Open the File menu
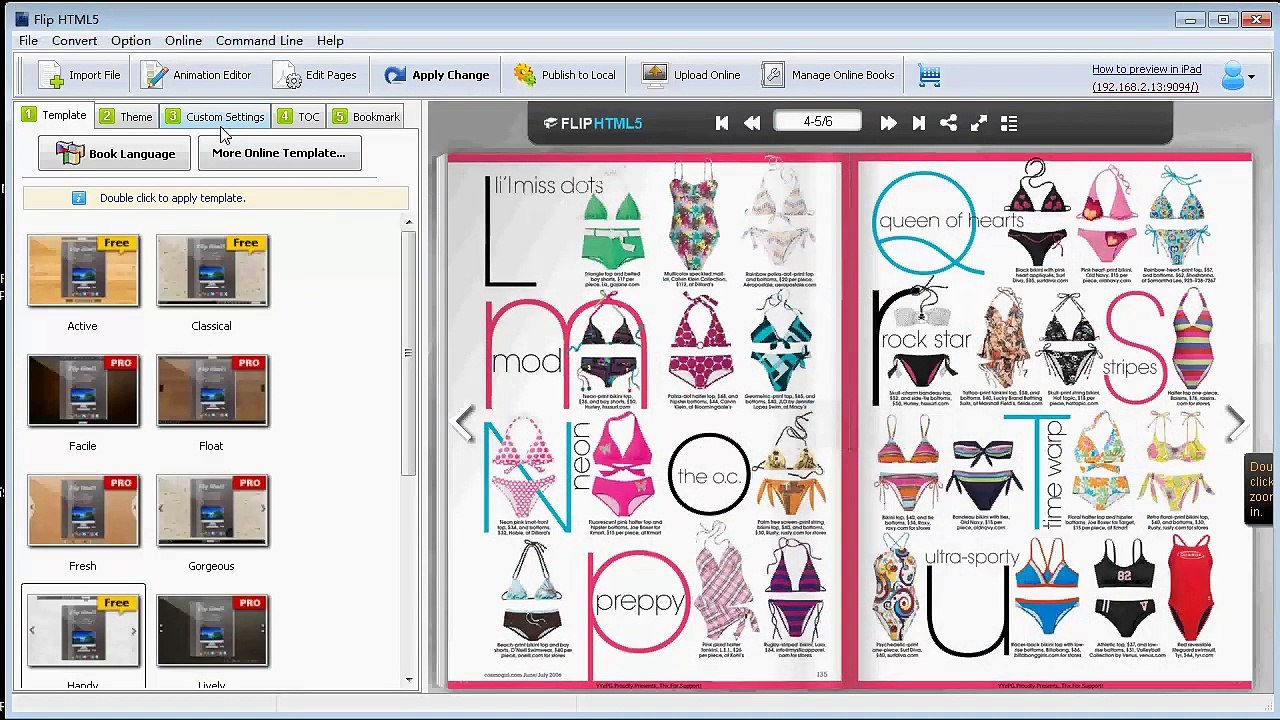This screenshot has height=720, width=1280. [28, 41]
